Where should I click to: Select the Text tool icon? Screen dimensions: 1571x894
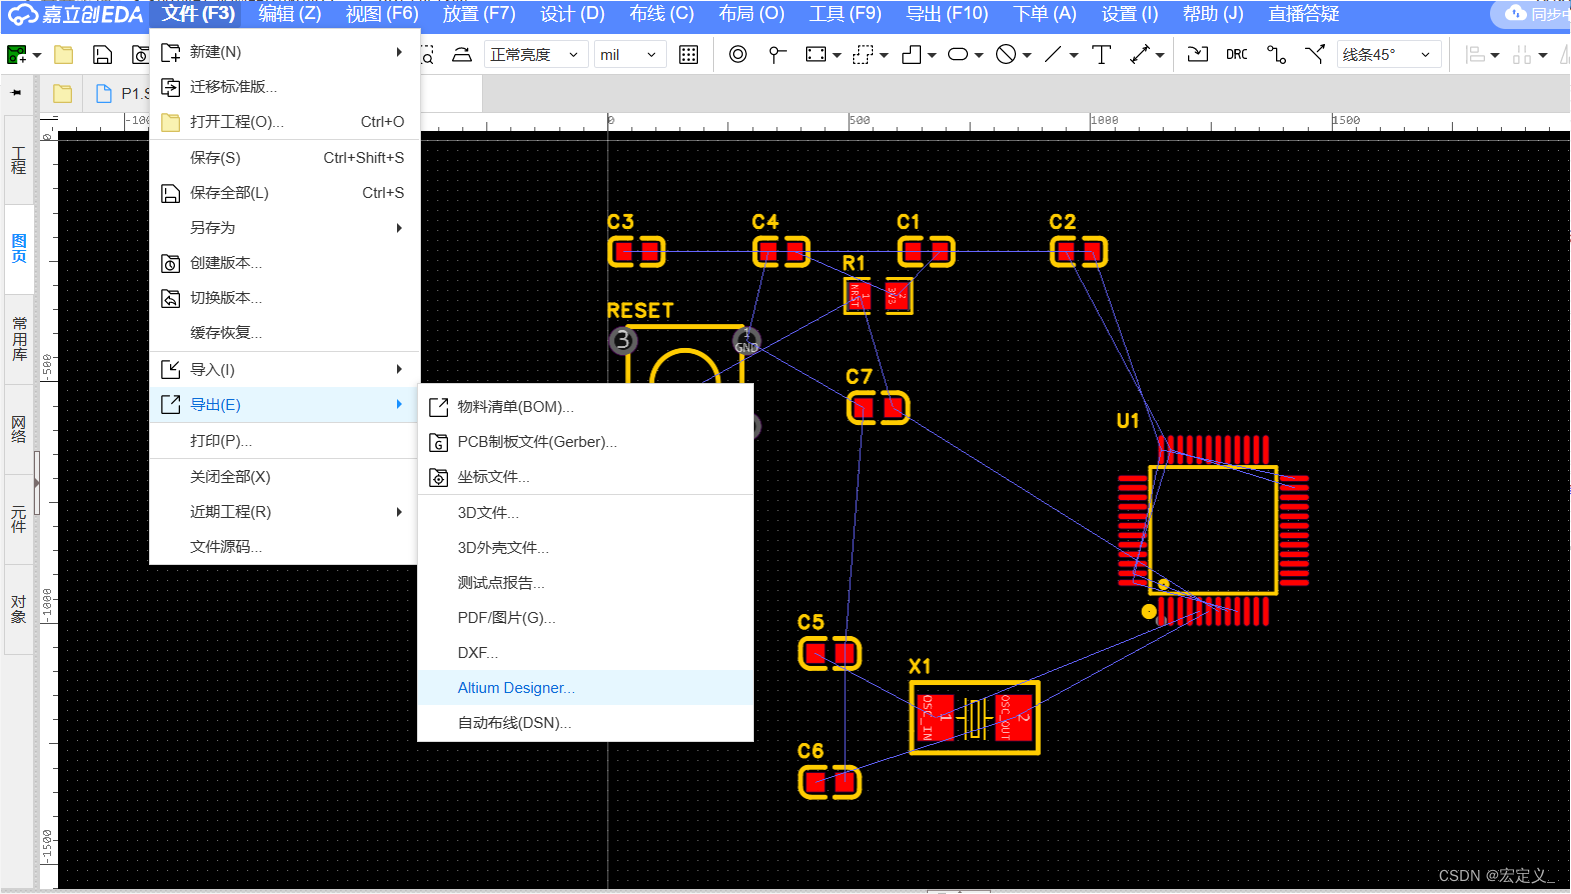[x=1101, y=54]
